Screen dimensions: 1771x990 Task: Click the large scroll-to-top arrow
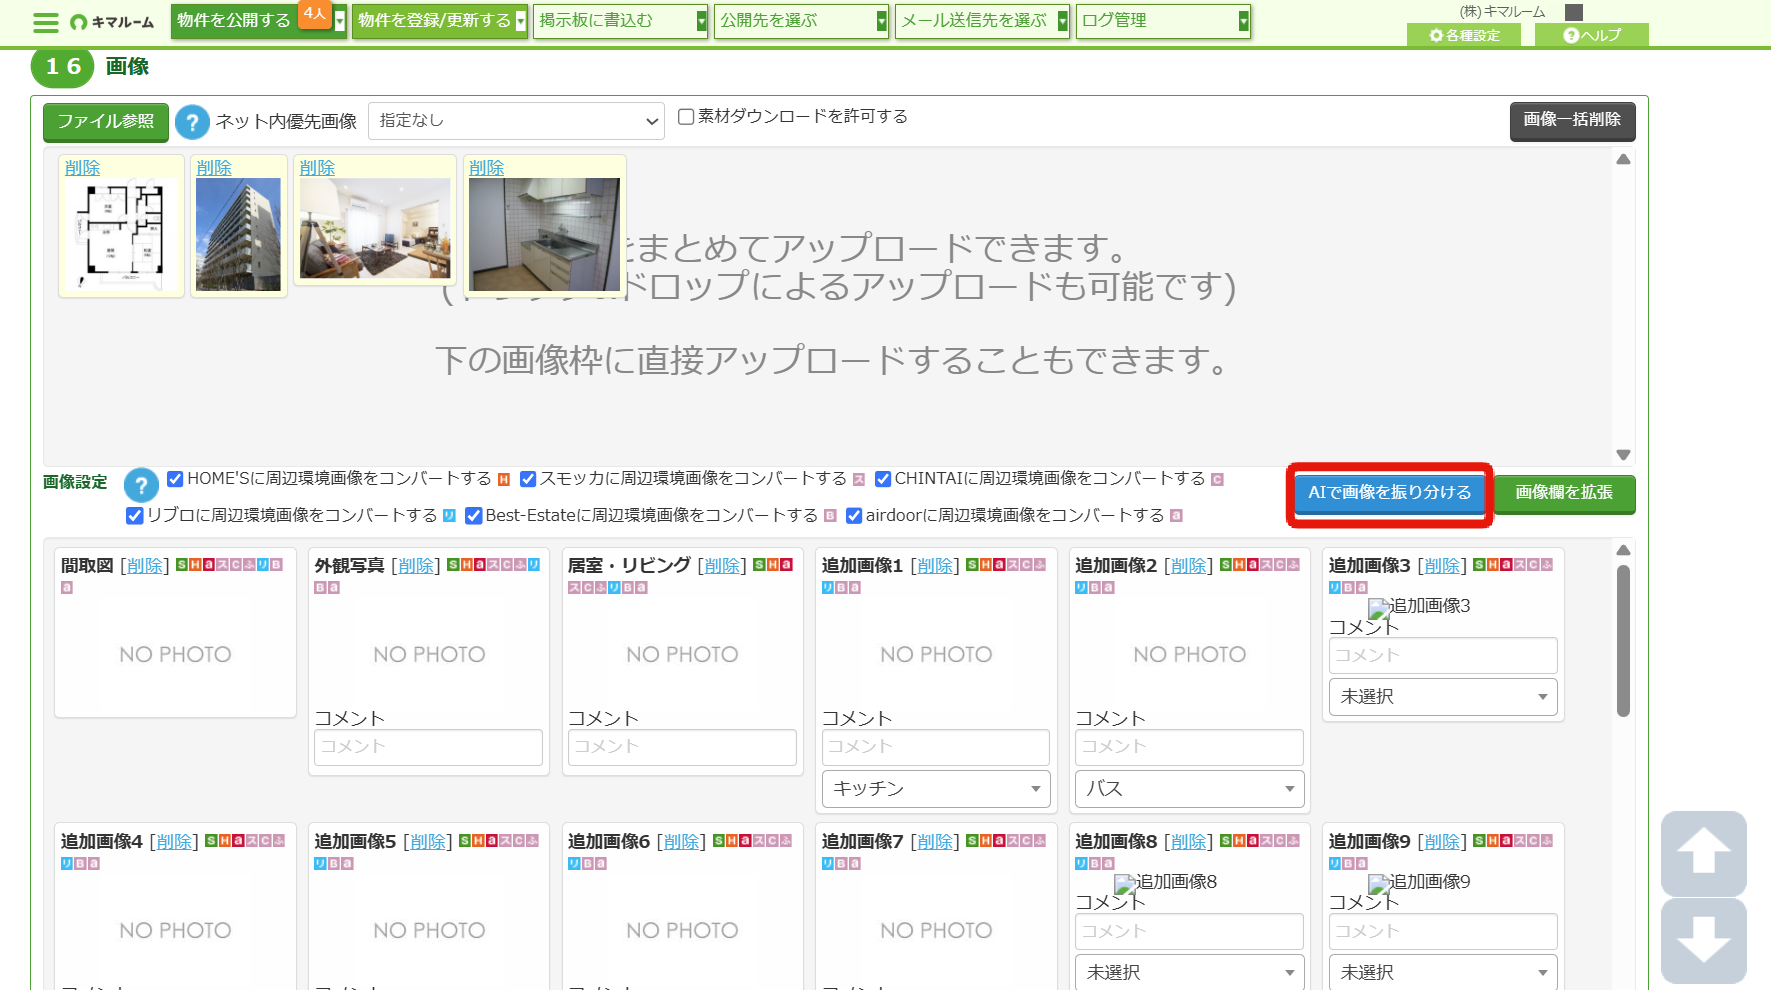1704,853
